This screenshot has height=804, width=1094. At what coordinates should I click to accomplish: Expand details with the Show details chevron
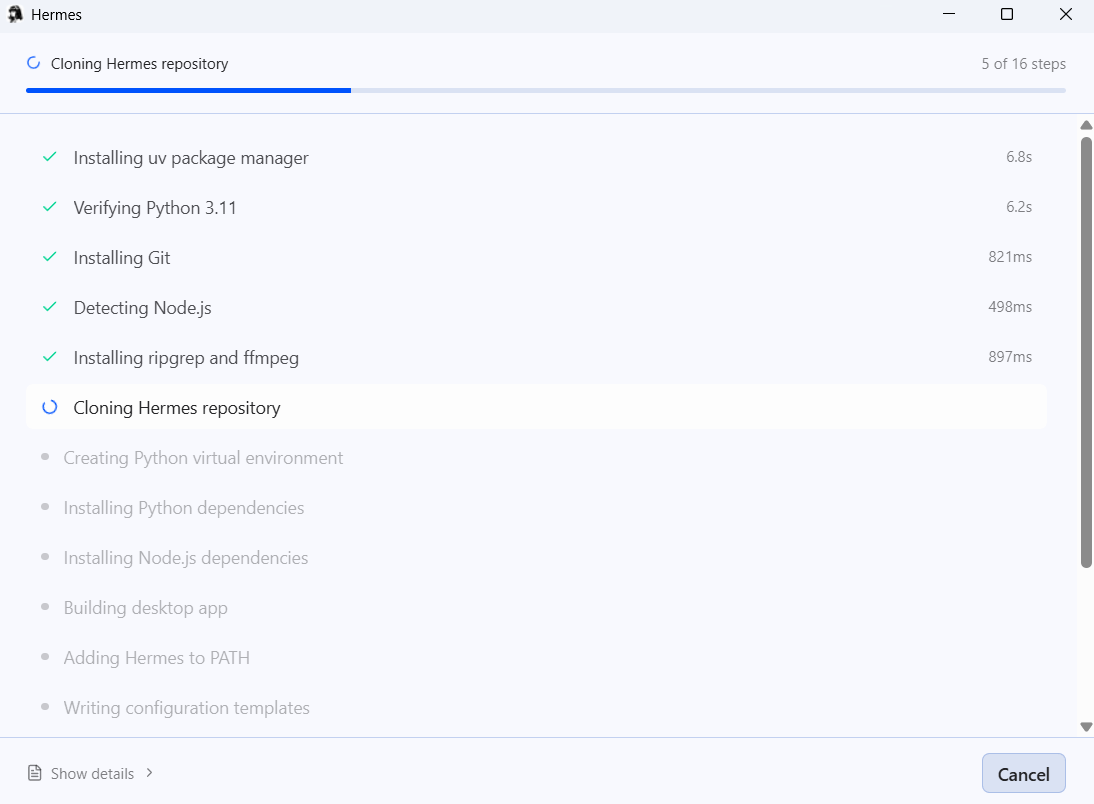[x=149, y=773]
